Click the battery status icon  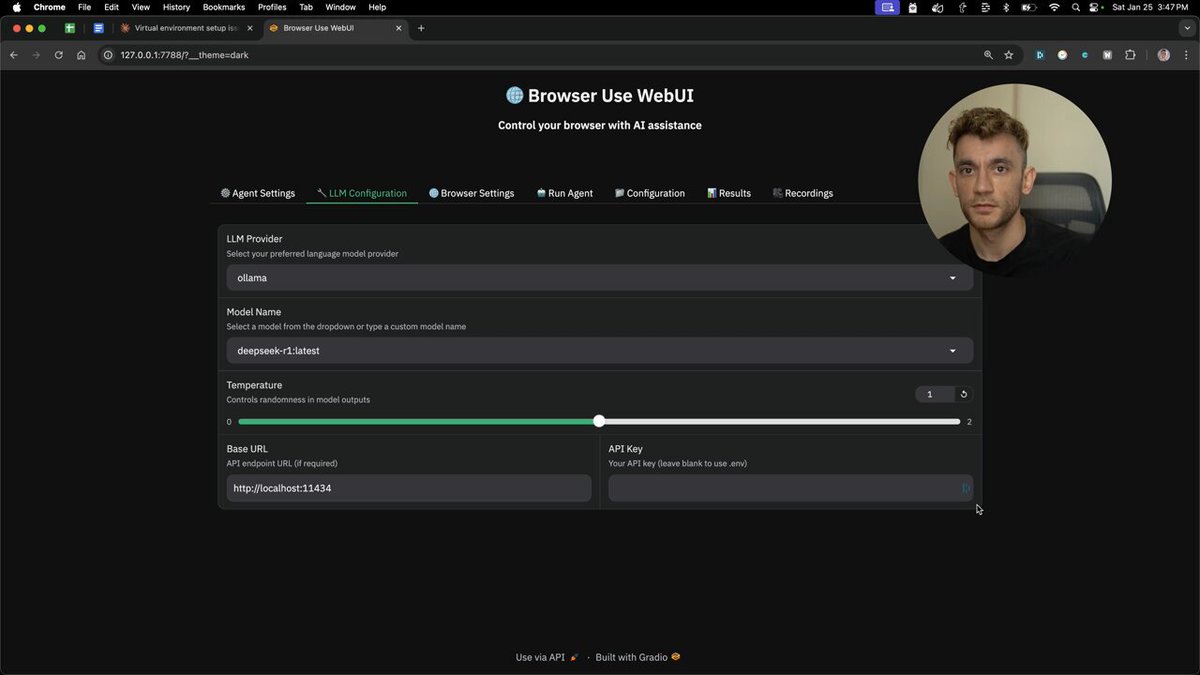[x=1029, y=7]
